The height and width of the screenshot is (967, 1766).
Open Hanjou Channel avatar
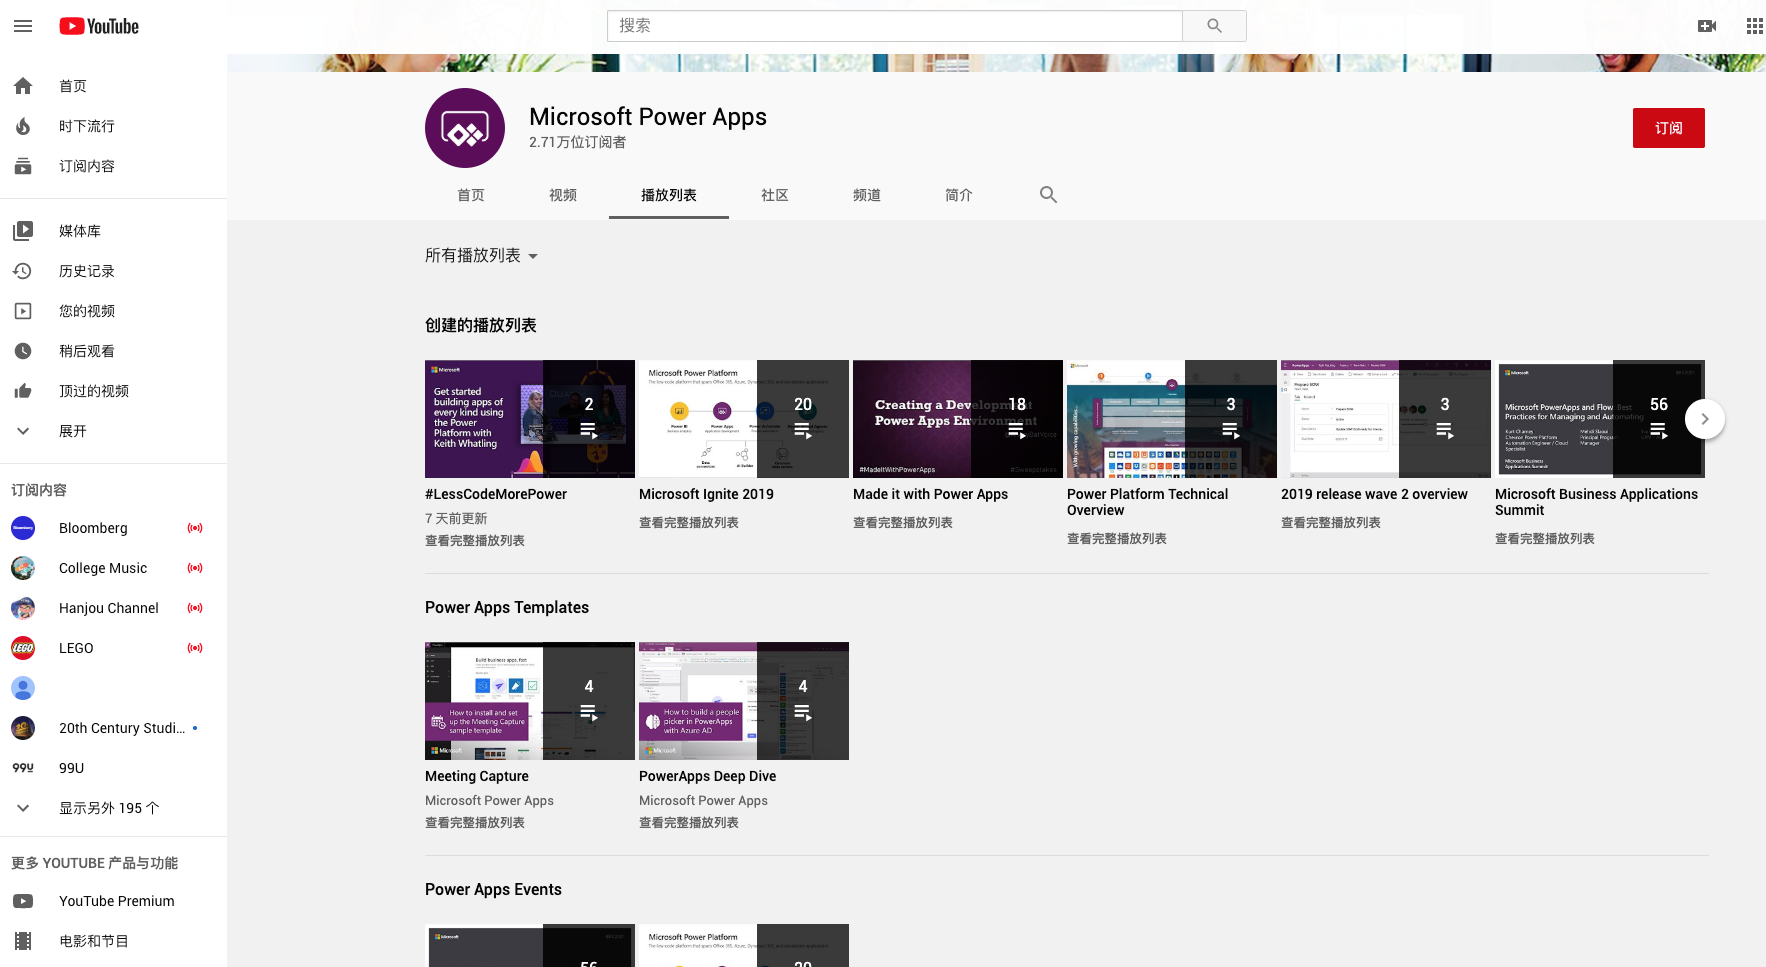[23, 608]
